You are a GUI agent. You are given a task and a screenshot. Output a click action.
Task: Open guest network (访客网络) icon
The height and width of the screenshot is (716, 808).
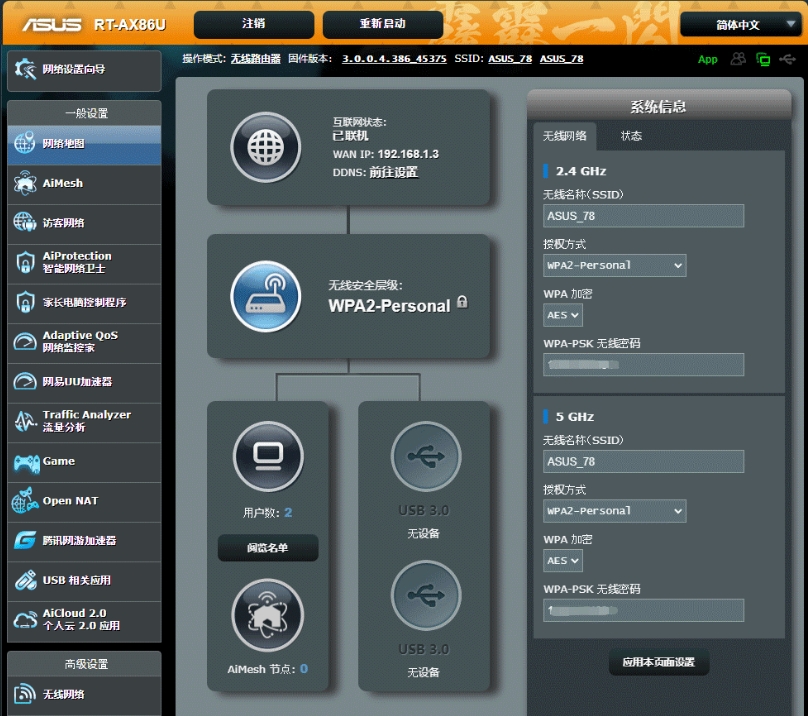tap(25, 222)
